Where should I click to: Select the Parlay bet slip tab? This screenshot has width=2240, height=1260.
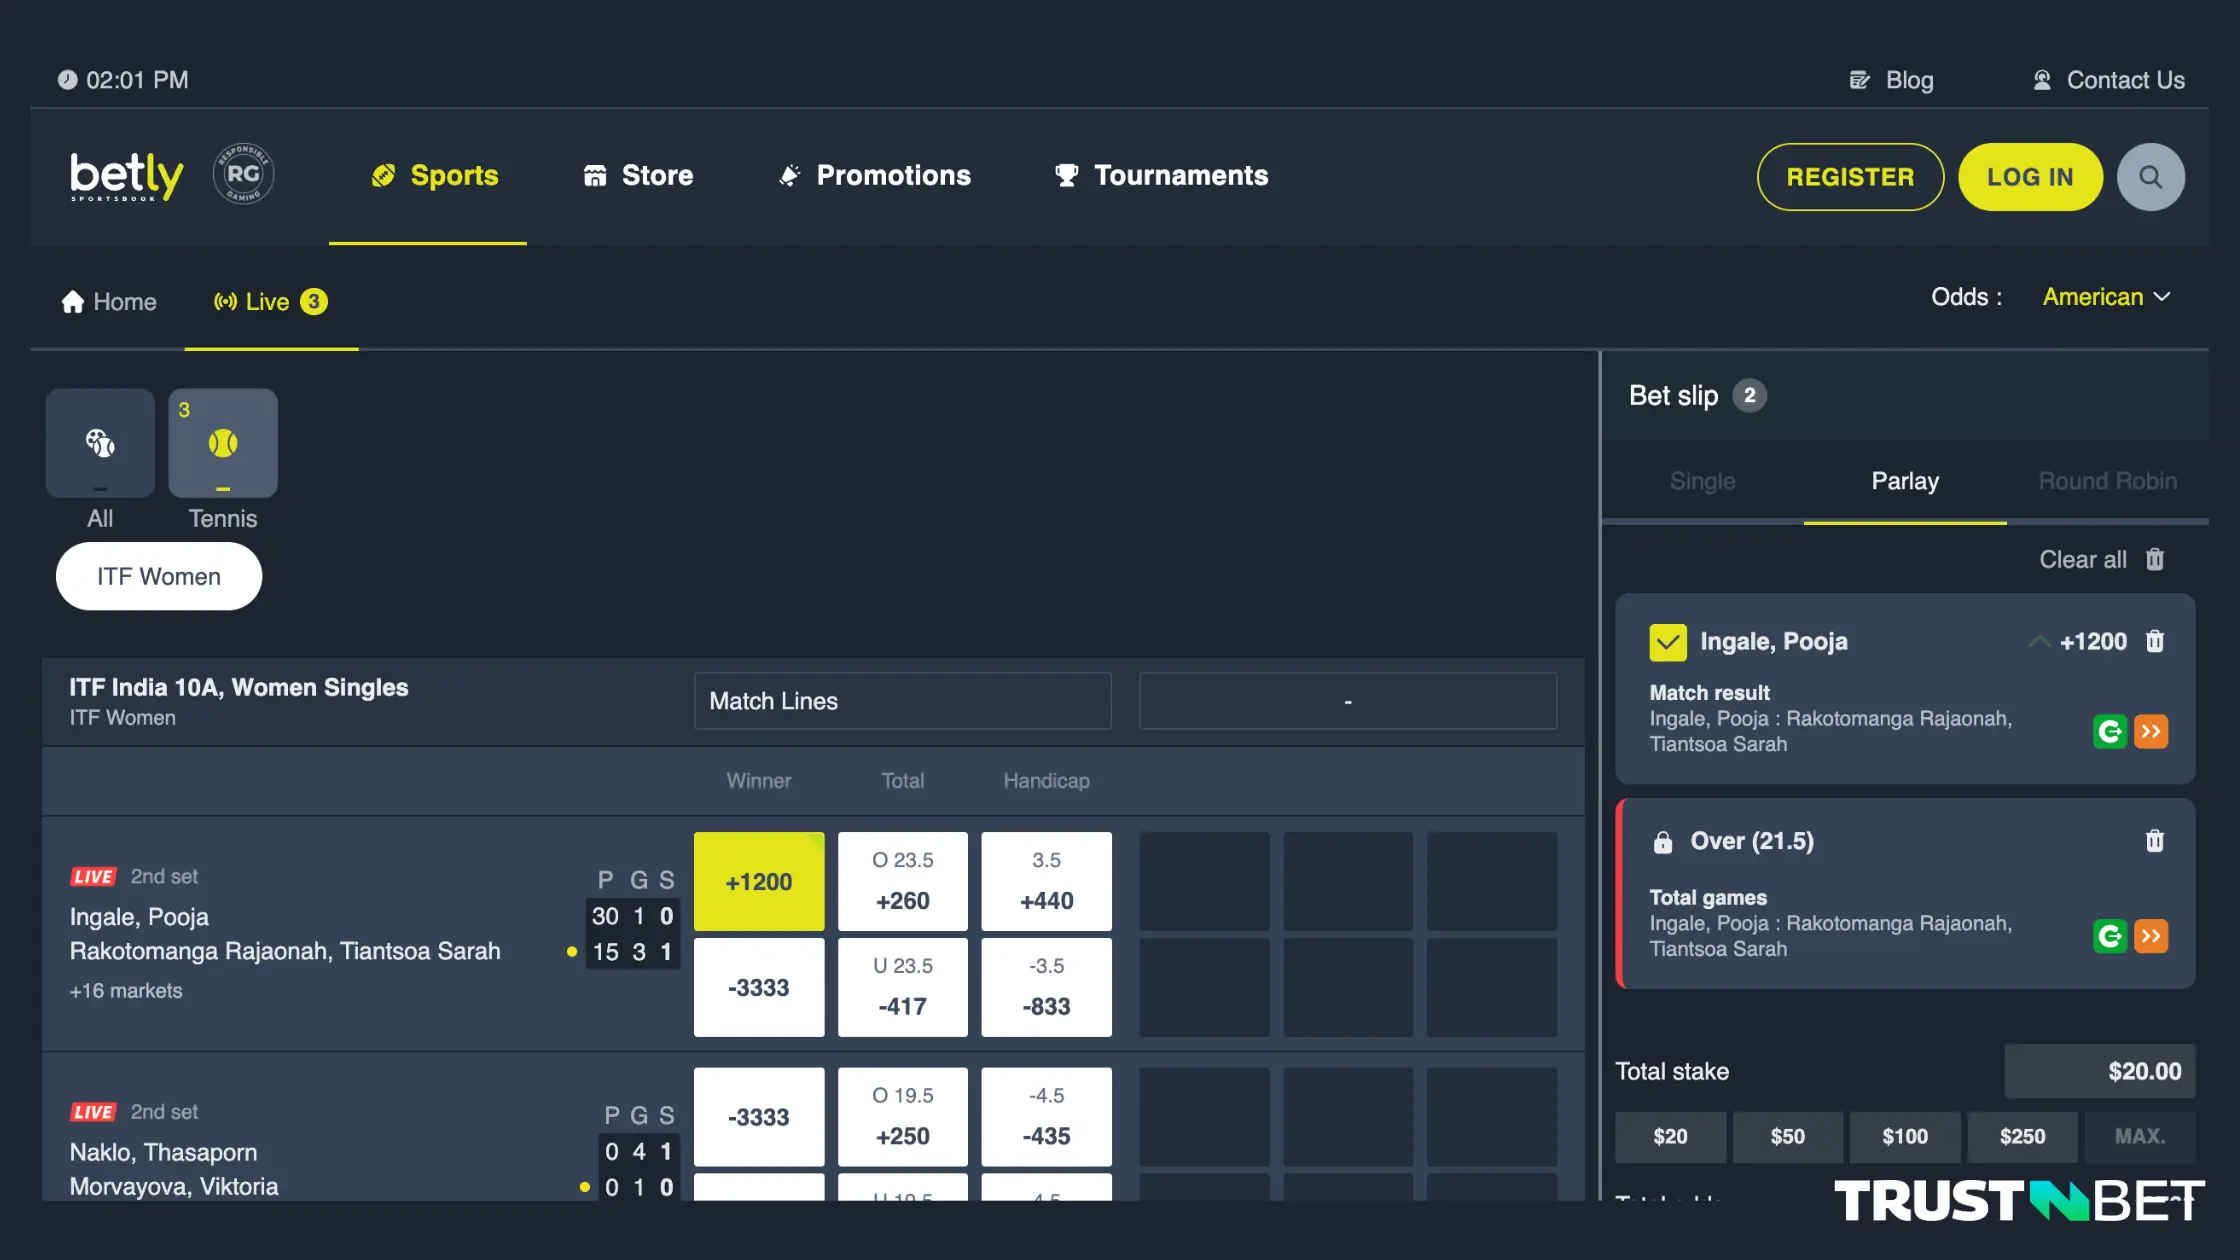click(x=1905, y=480)
